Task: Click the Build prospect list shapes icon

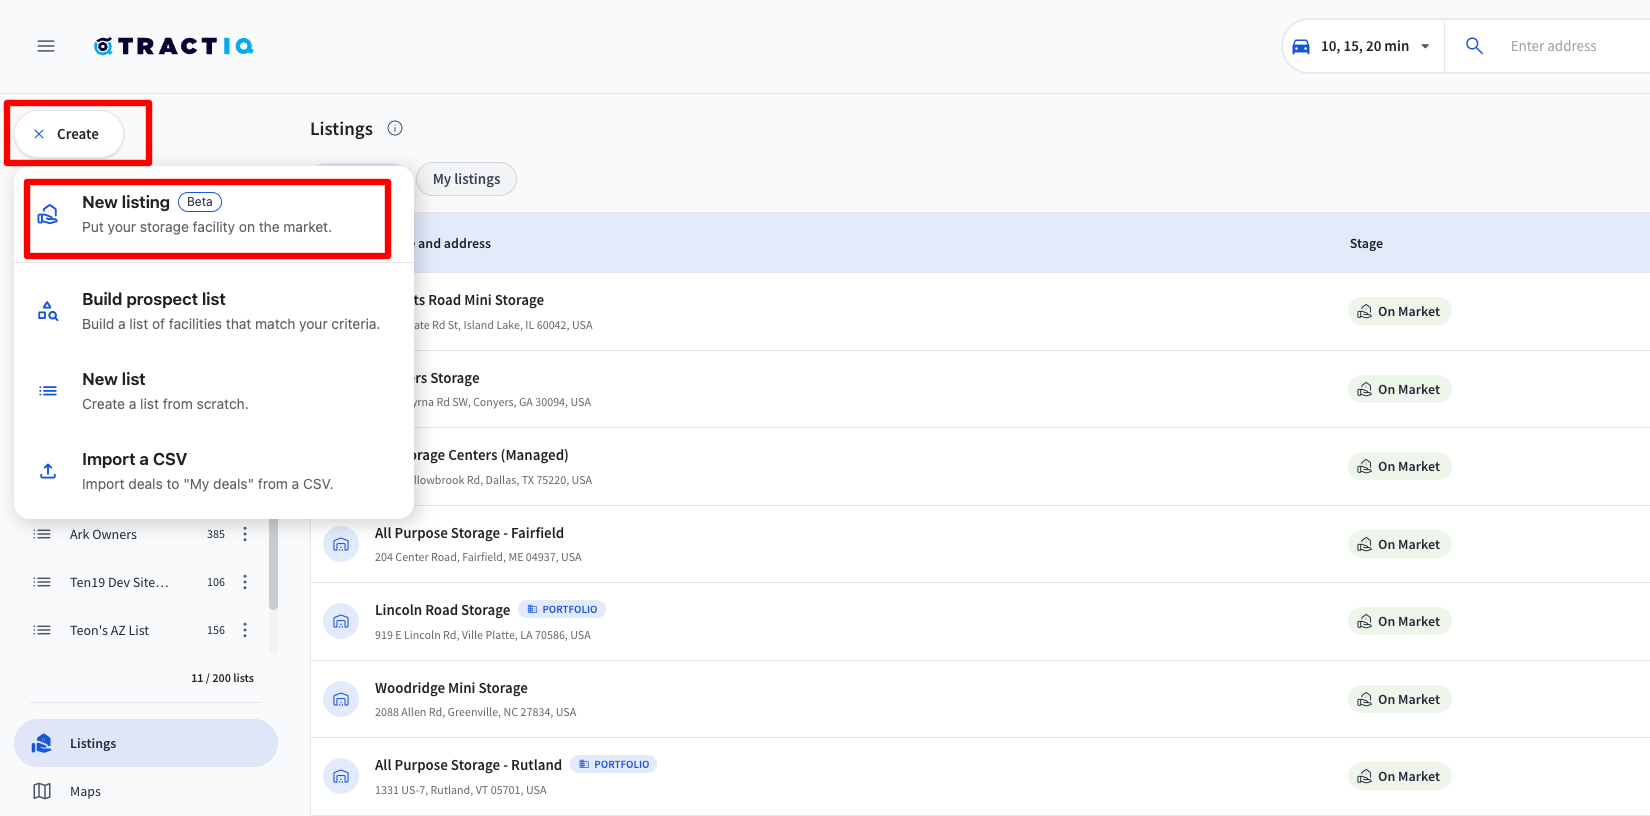Action: (48, 311)
